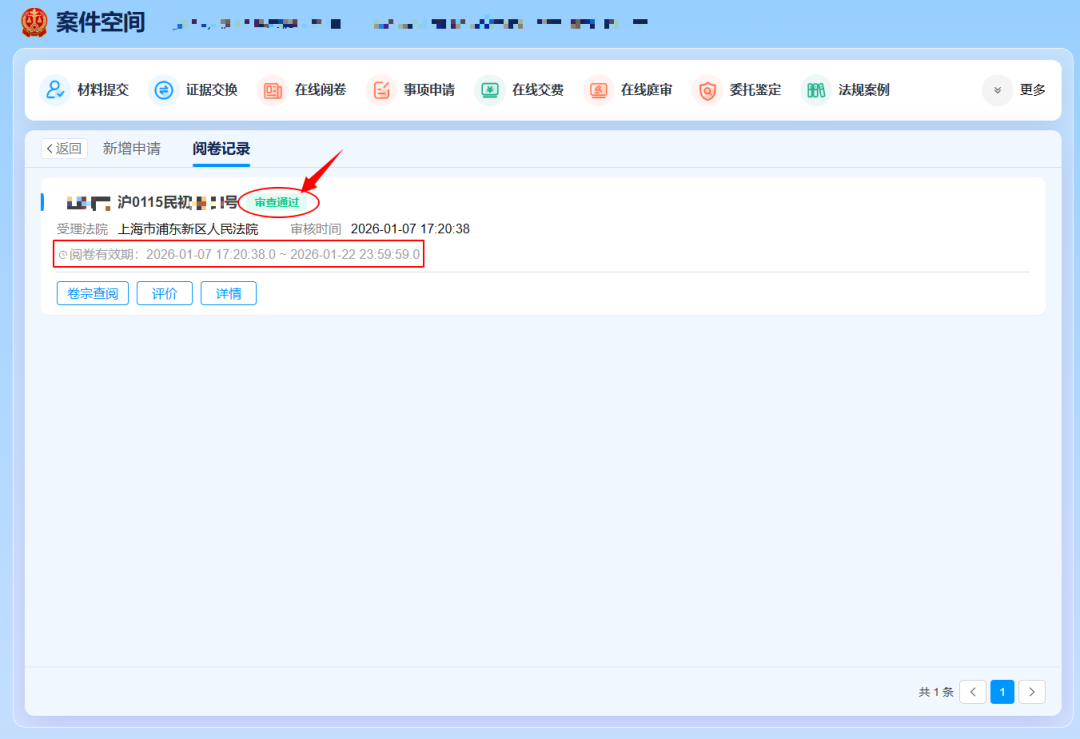Open the 在线交费 icon
Screen dimensions: 1080x739
coord(490,90)
